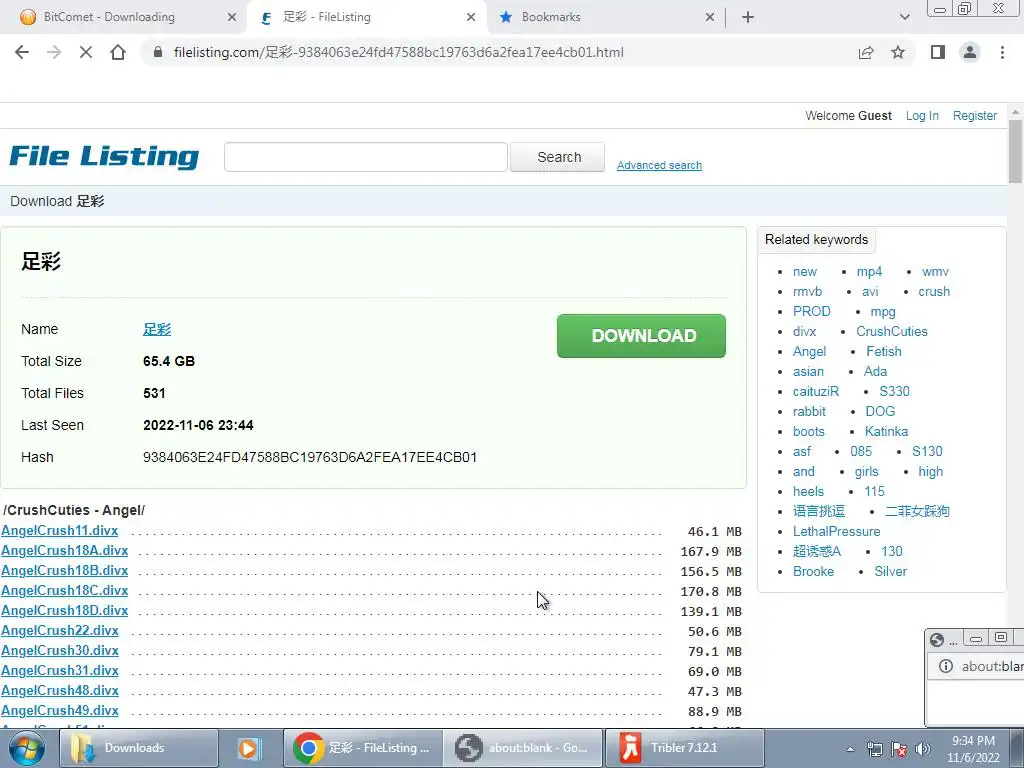This screenshot has height=768, width=1024.
Task: Open the Chrome three-dot menu
Action: (x=1002, y=52)
